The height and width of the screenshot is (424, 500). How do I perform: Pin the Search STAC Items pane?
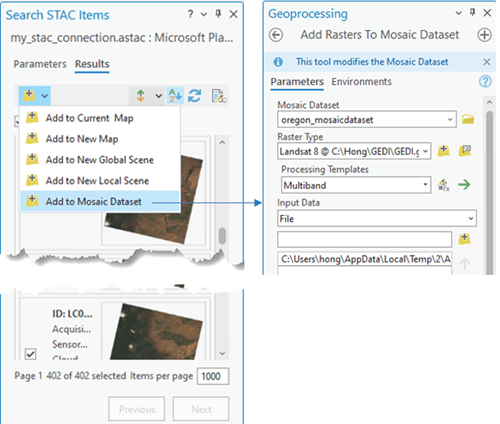click(218, 14)
